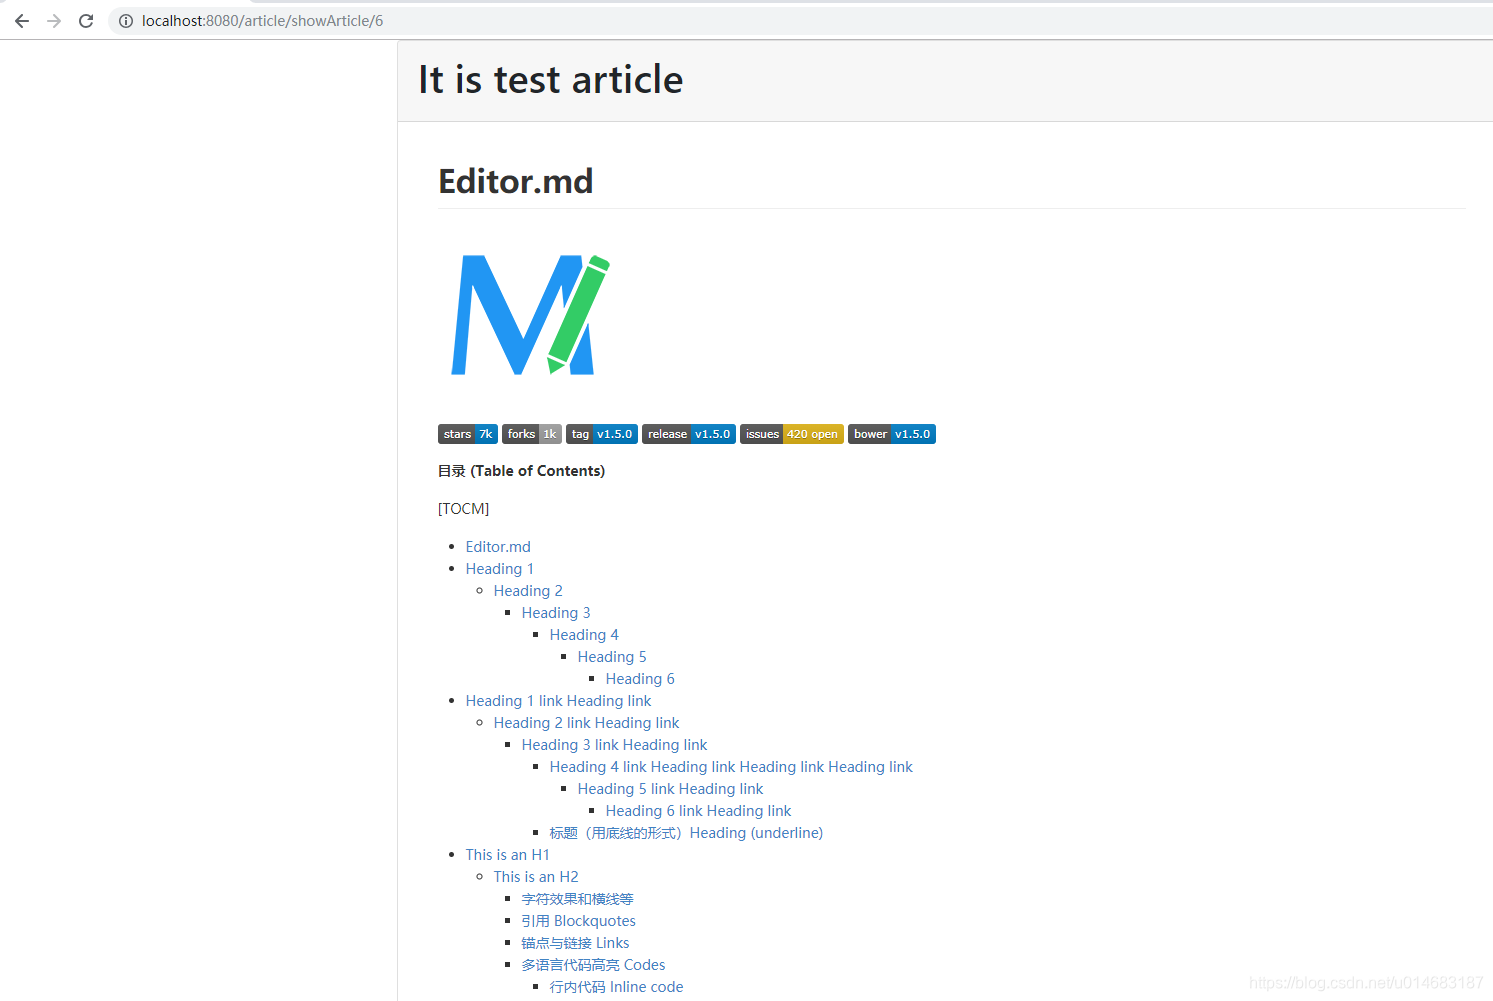Open the release v1.5.0 badge
The height and width of the screenshot is (1001, 1493).
[689, 434]
